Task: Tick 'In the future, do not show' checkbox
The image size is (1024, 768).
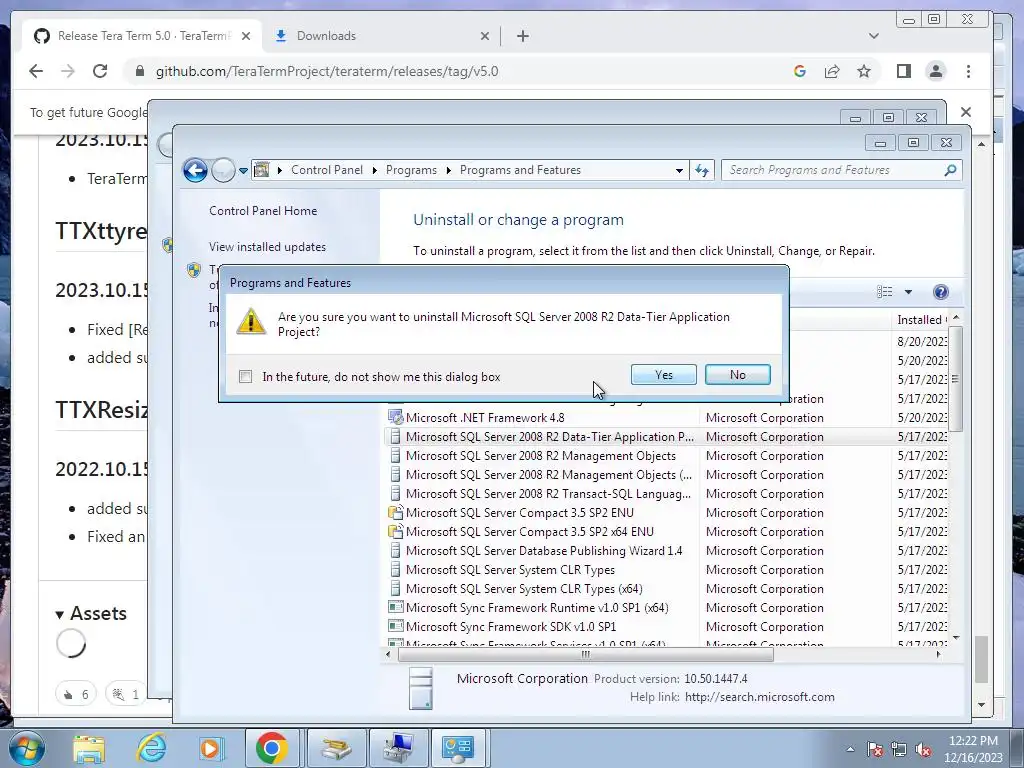Action: 246,377
